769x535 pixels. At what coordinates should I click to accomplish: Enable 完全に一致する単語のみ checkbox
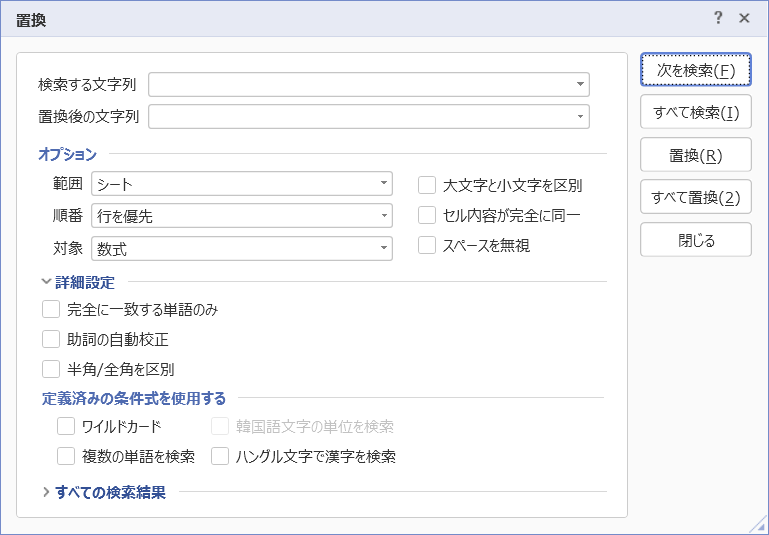(51, 310)
